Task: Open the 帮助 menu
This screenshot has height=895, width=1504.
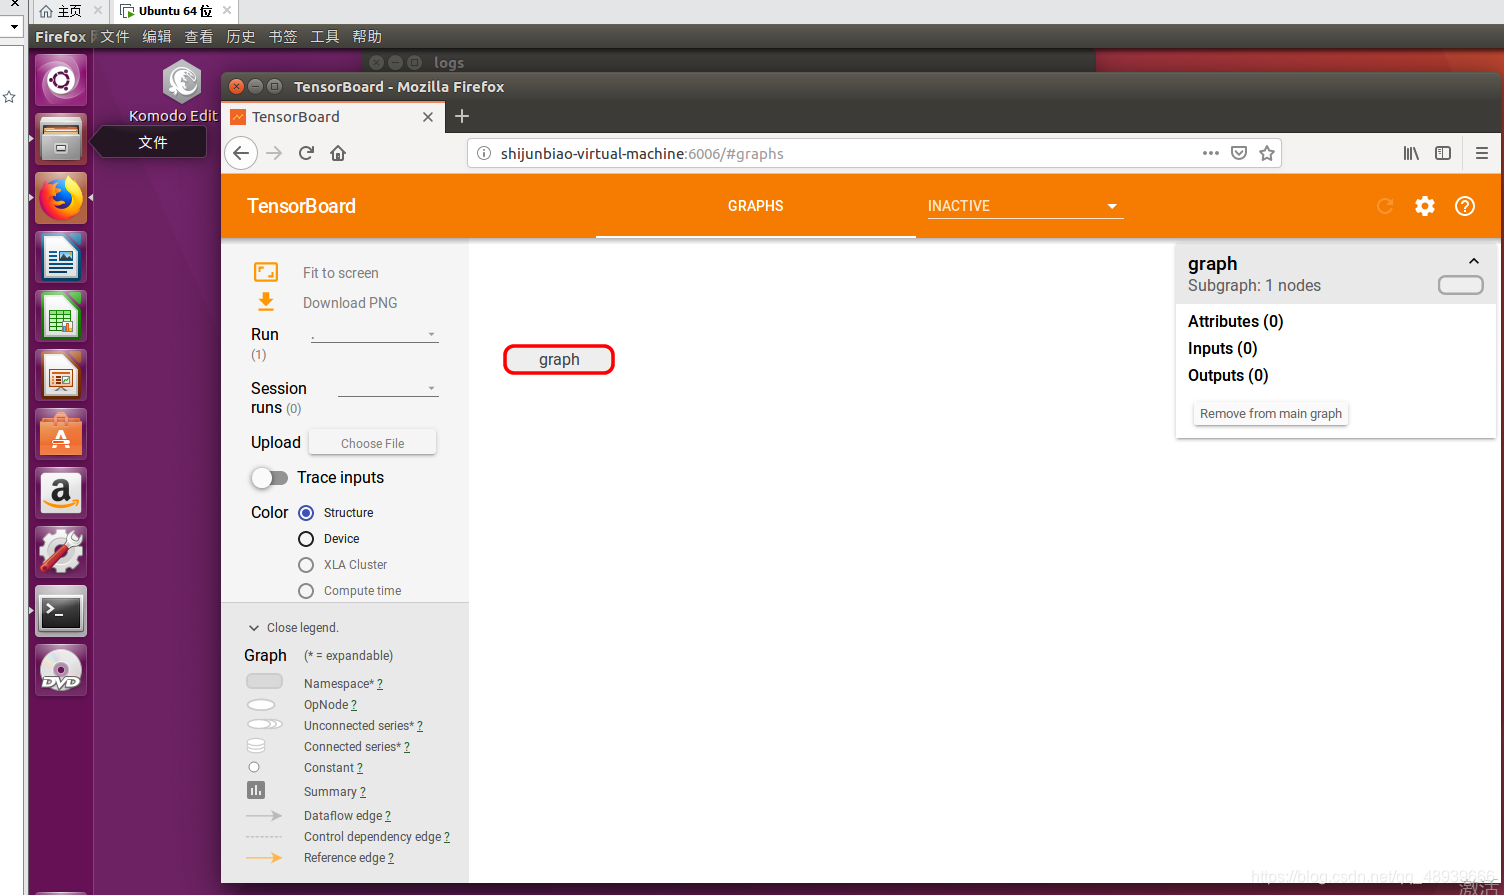Action: click(x=367, y=37)
